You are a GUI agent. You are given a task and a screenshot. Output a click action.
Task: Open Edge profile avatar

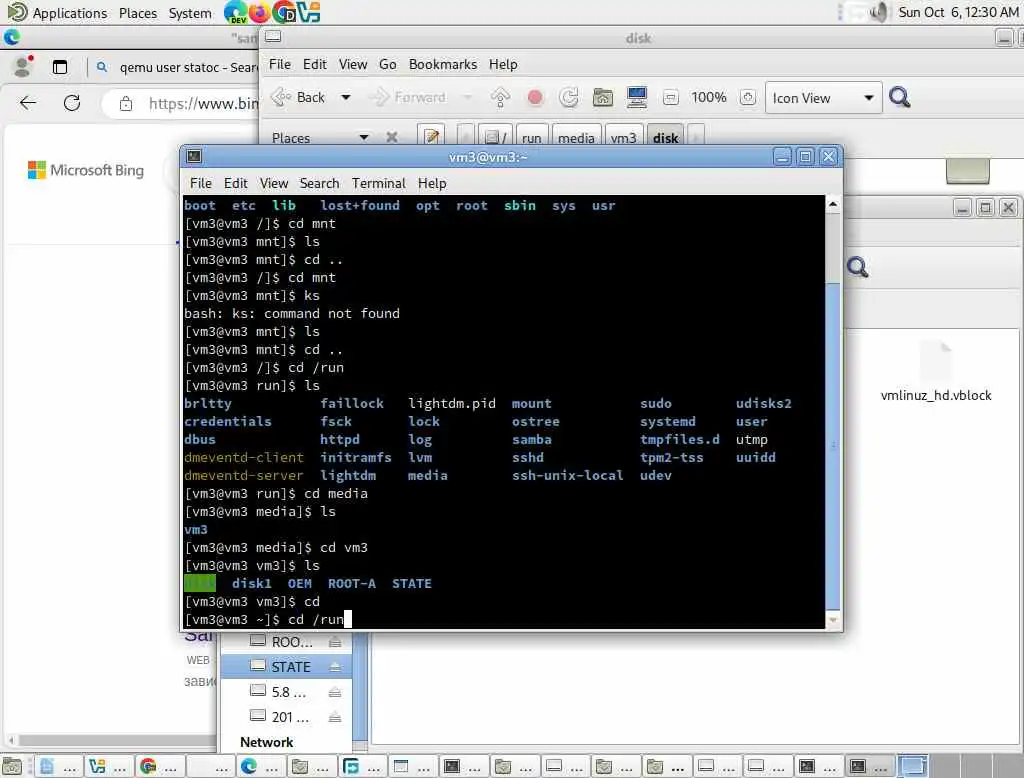[24, 67]
